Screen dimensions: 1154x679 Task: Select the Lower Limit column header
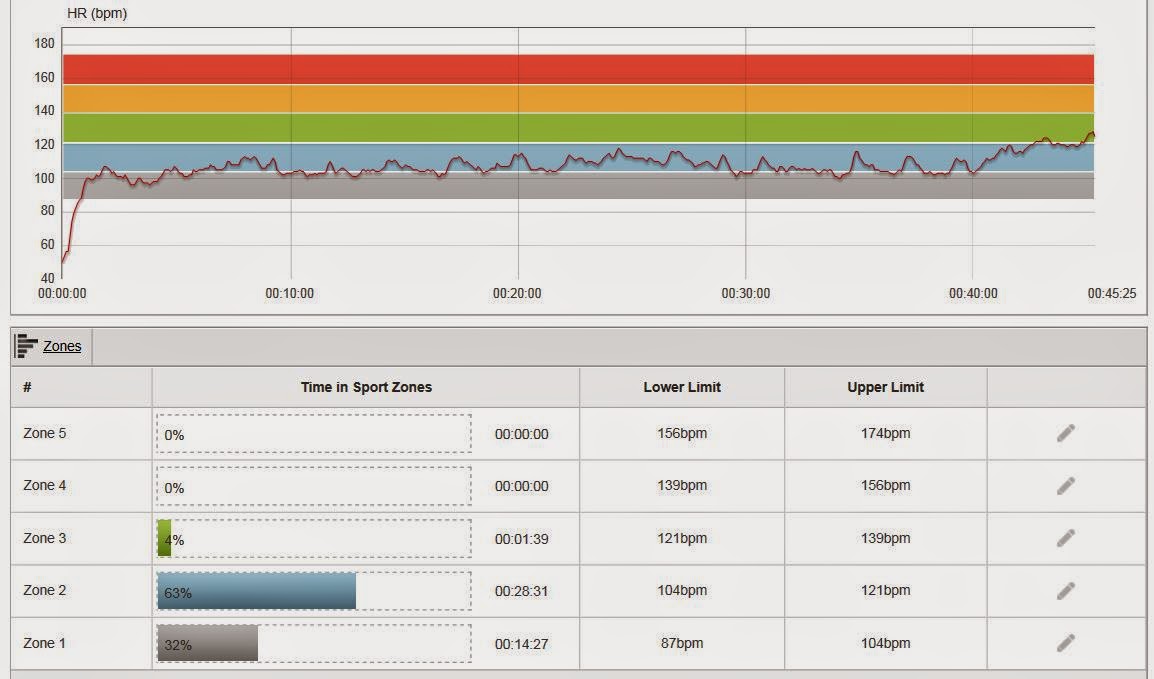click(x=682, y=387)
